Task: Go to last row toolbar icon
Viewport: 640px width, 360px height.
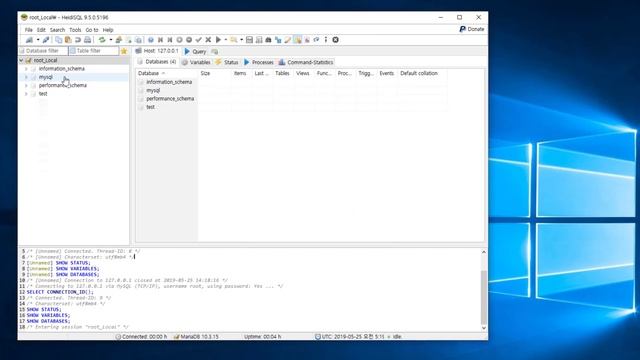Action: click(x=170, y=40)
